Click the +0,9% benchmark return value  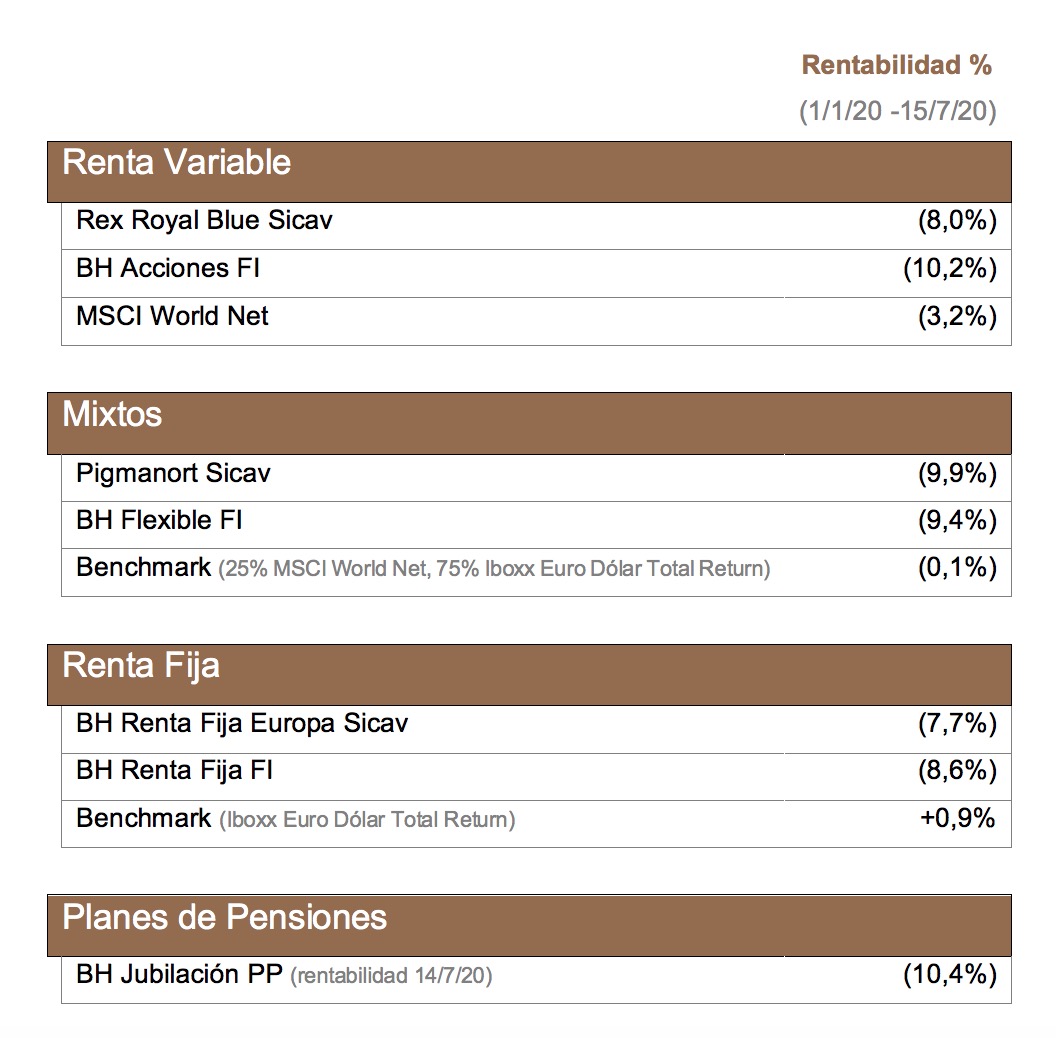pos(957,818)
